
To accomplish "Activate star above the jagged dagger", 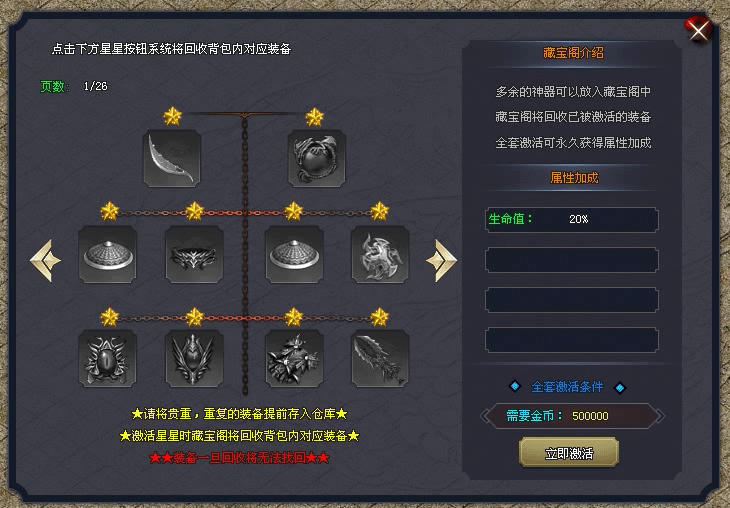I will 379,317.
